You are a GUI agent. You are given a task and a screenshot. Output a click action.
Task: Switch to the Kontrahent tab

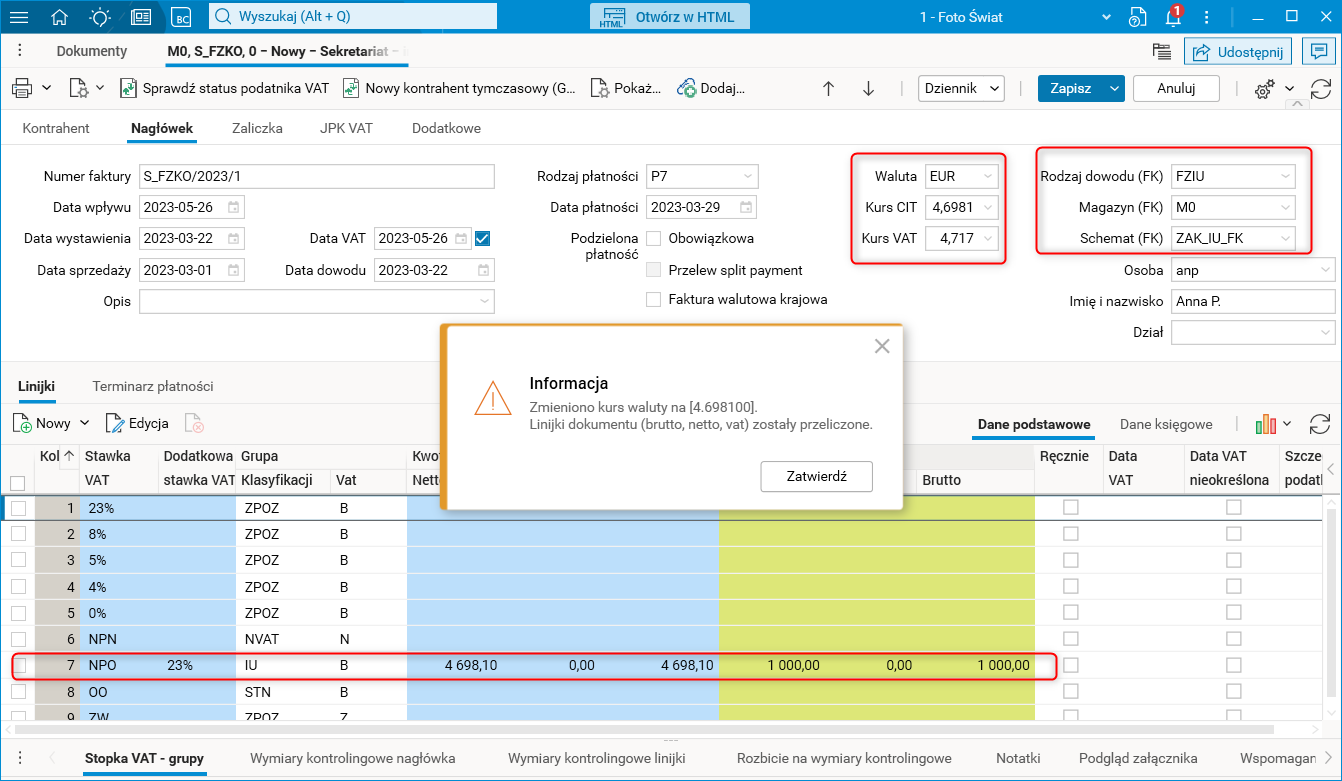coord(56,128)
